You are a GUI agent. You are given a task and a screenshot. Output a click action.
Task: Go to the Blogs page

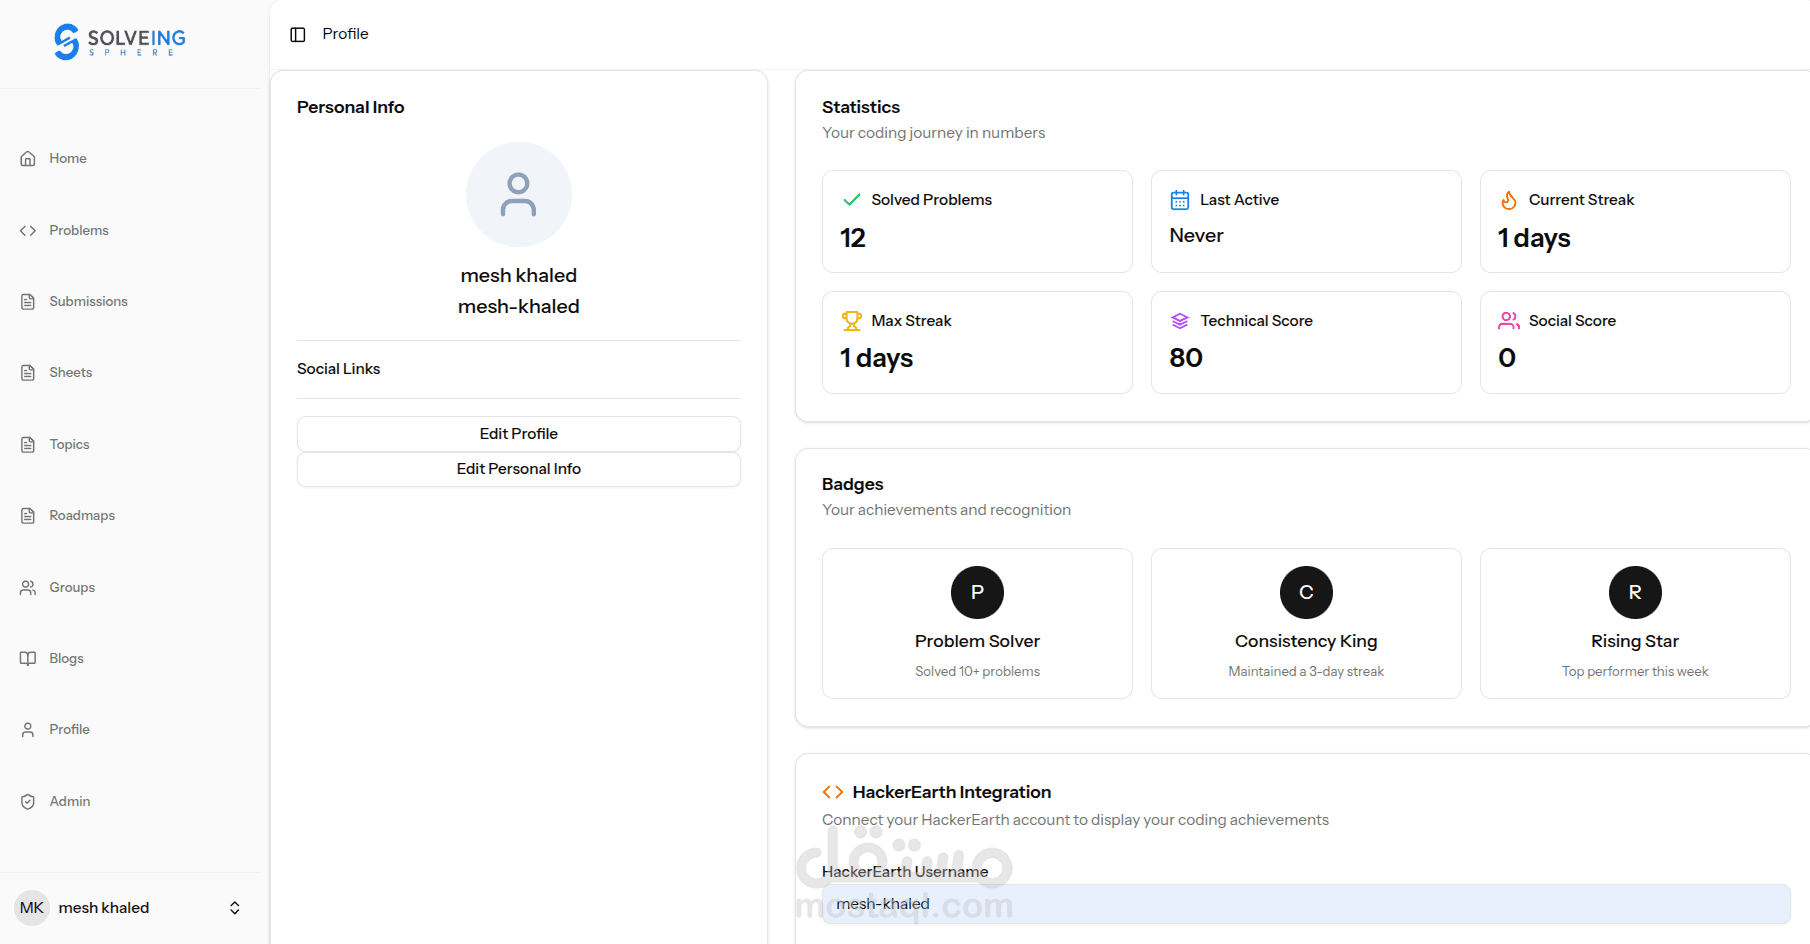coord(66,658)
